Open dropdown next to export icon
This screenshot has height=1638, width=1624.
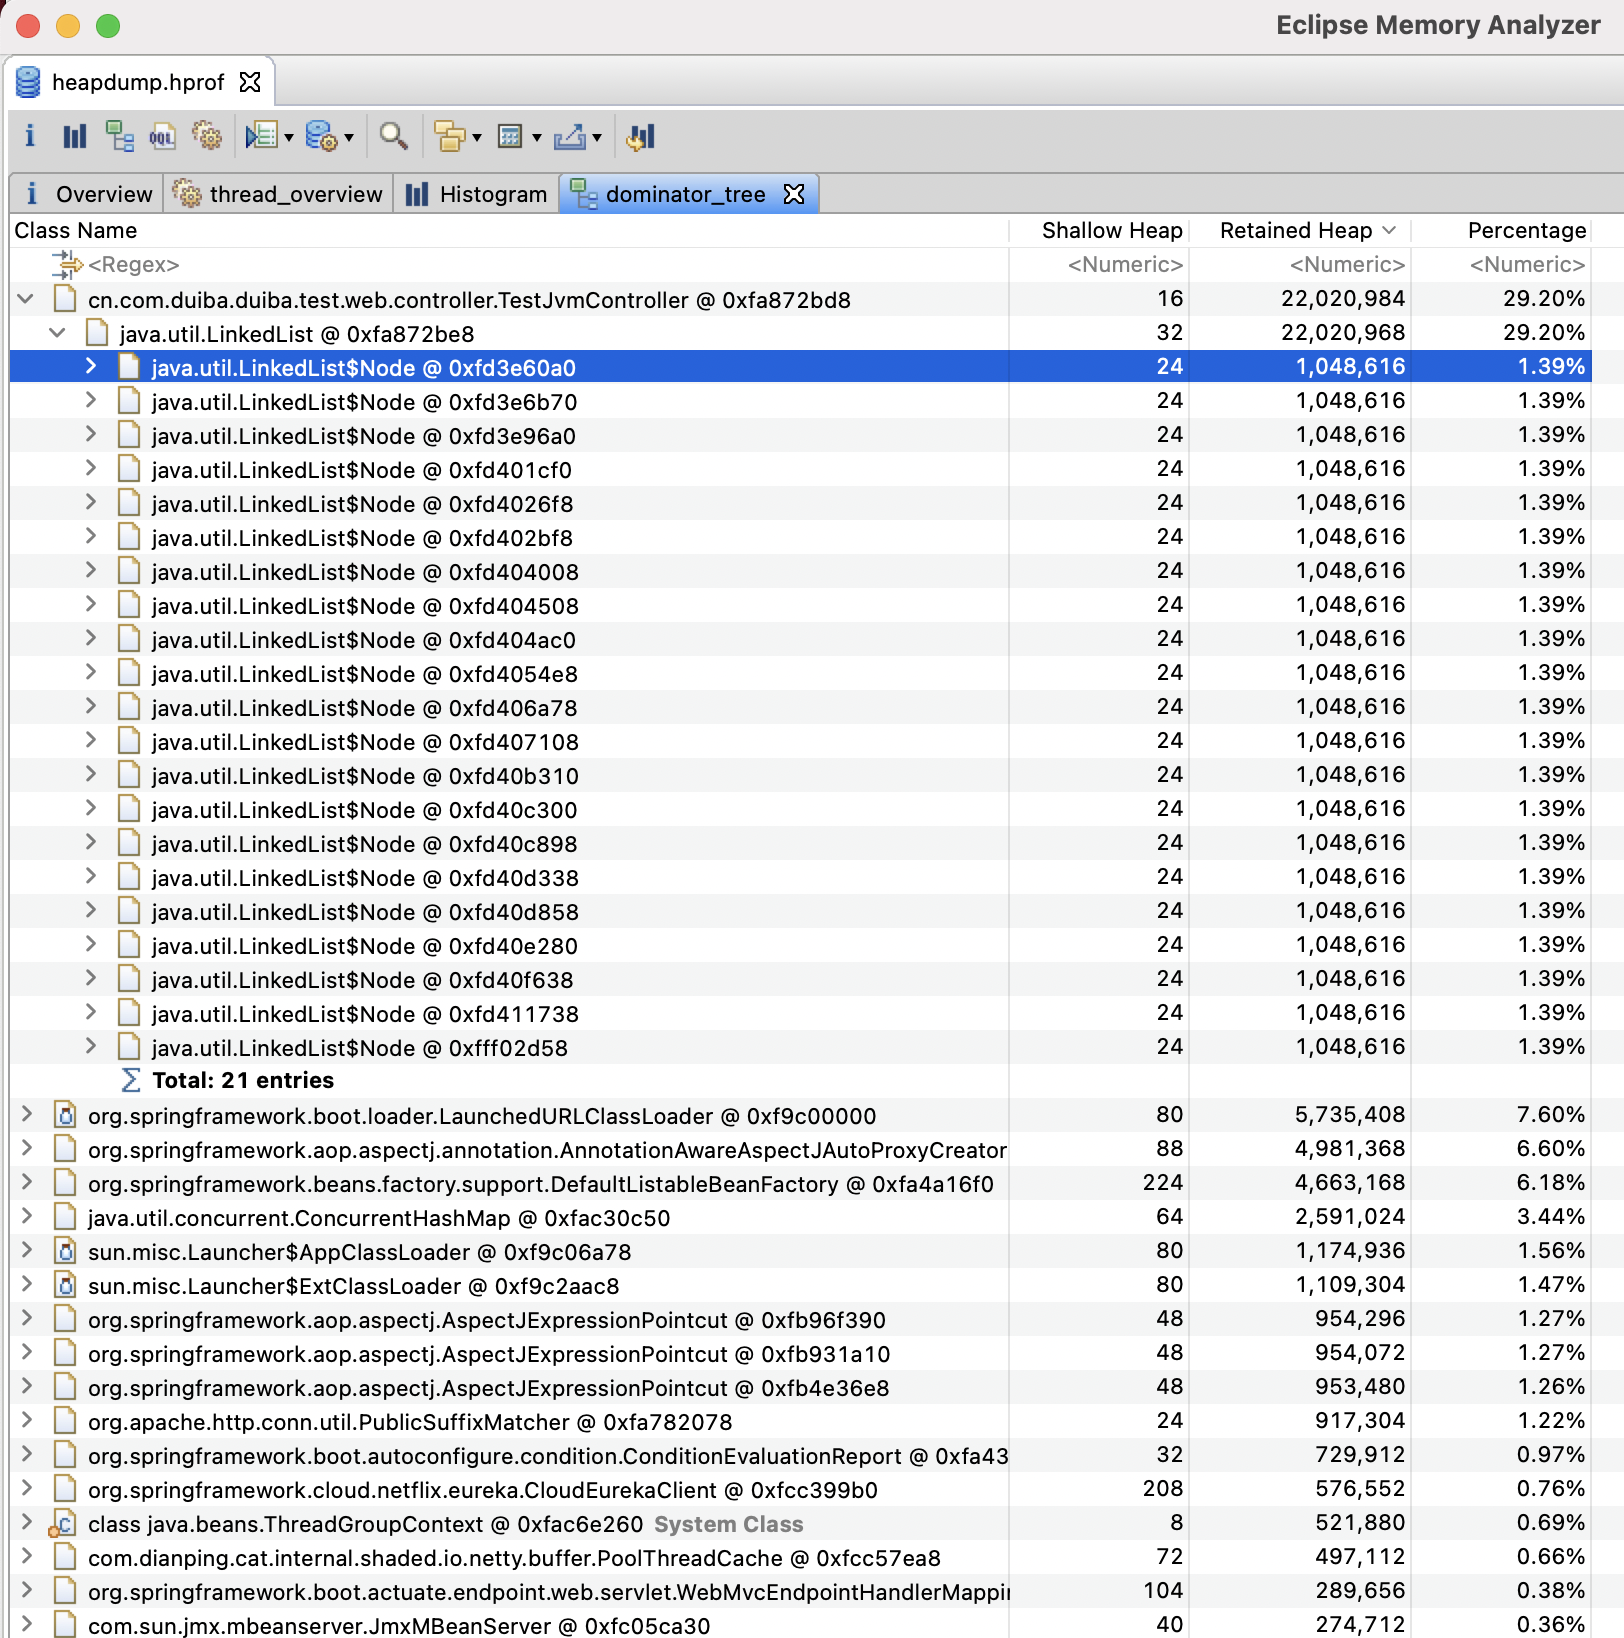point(597,137)
